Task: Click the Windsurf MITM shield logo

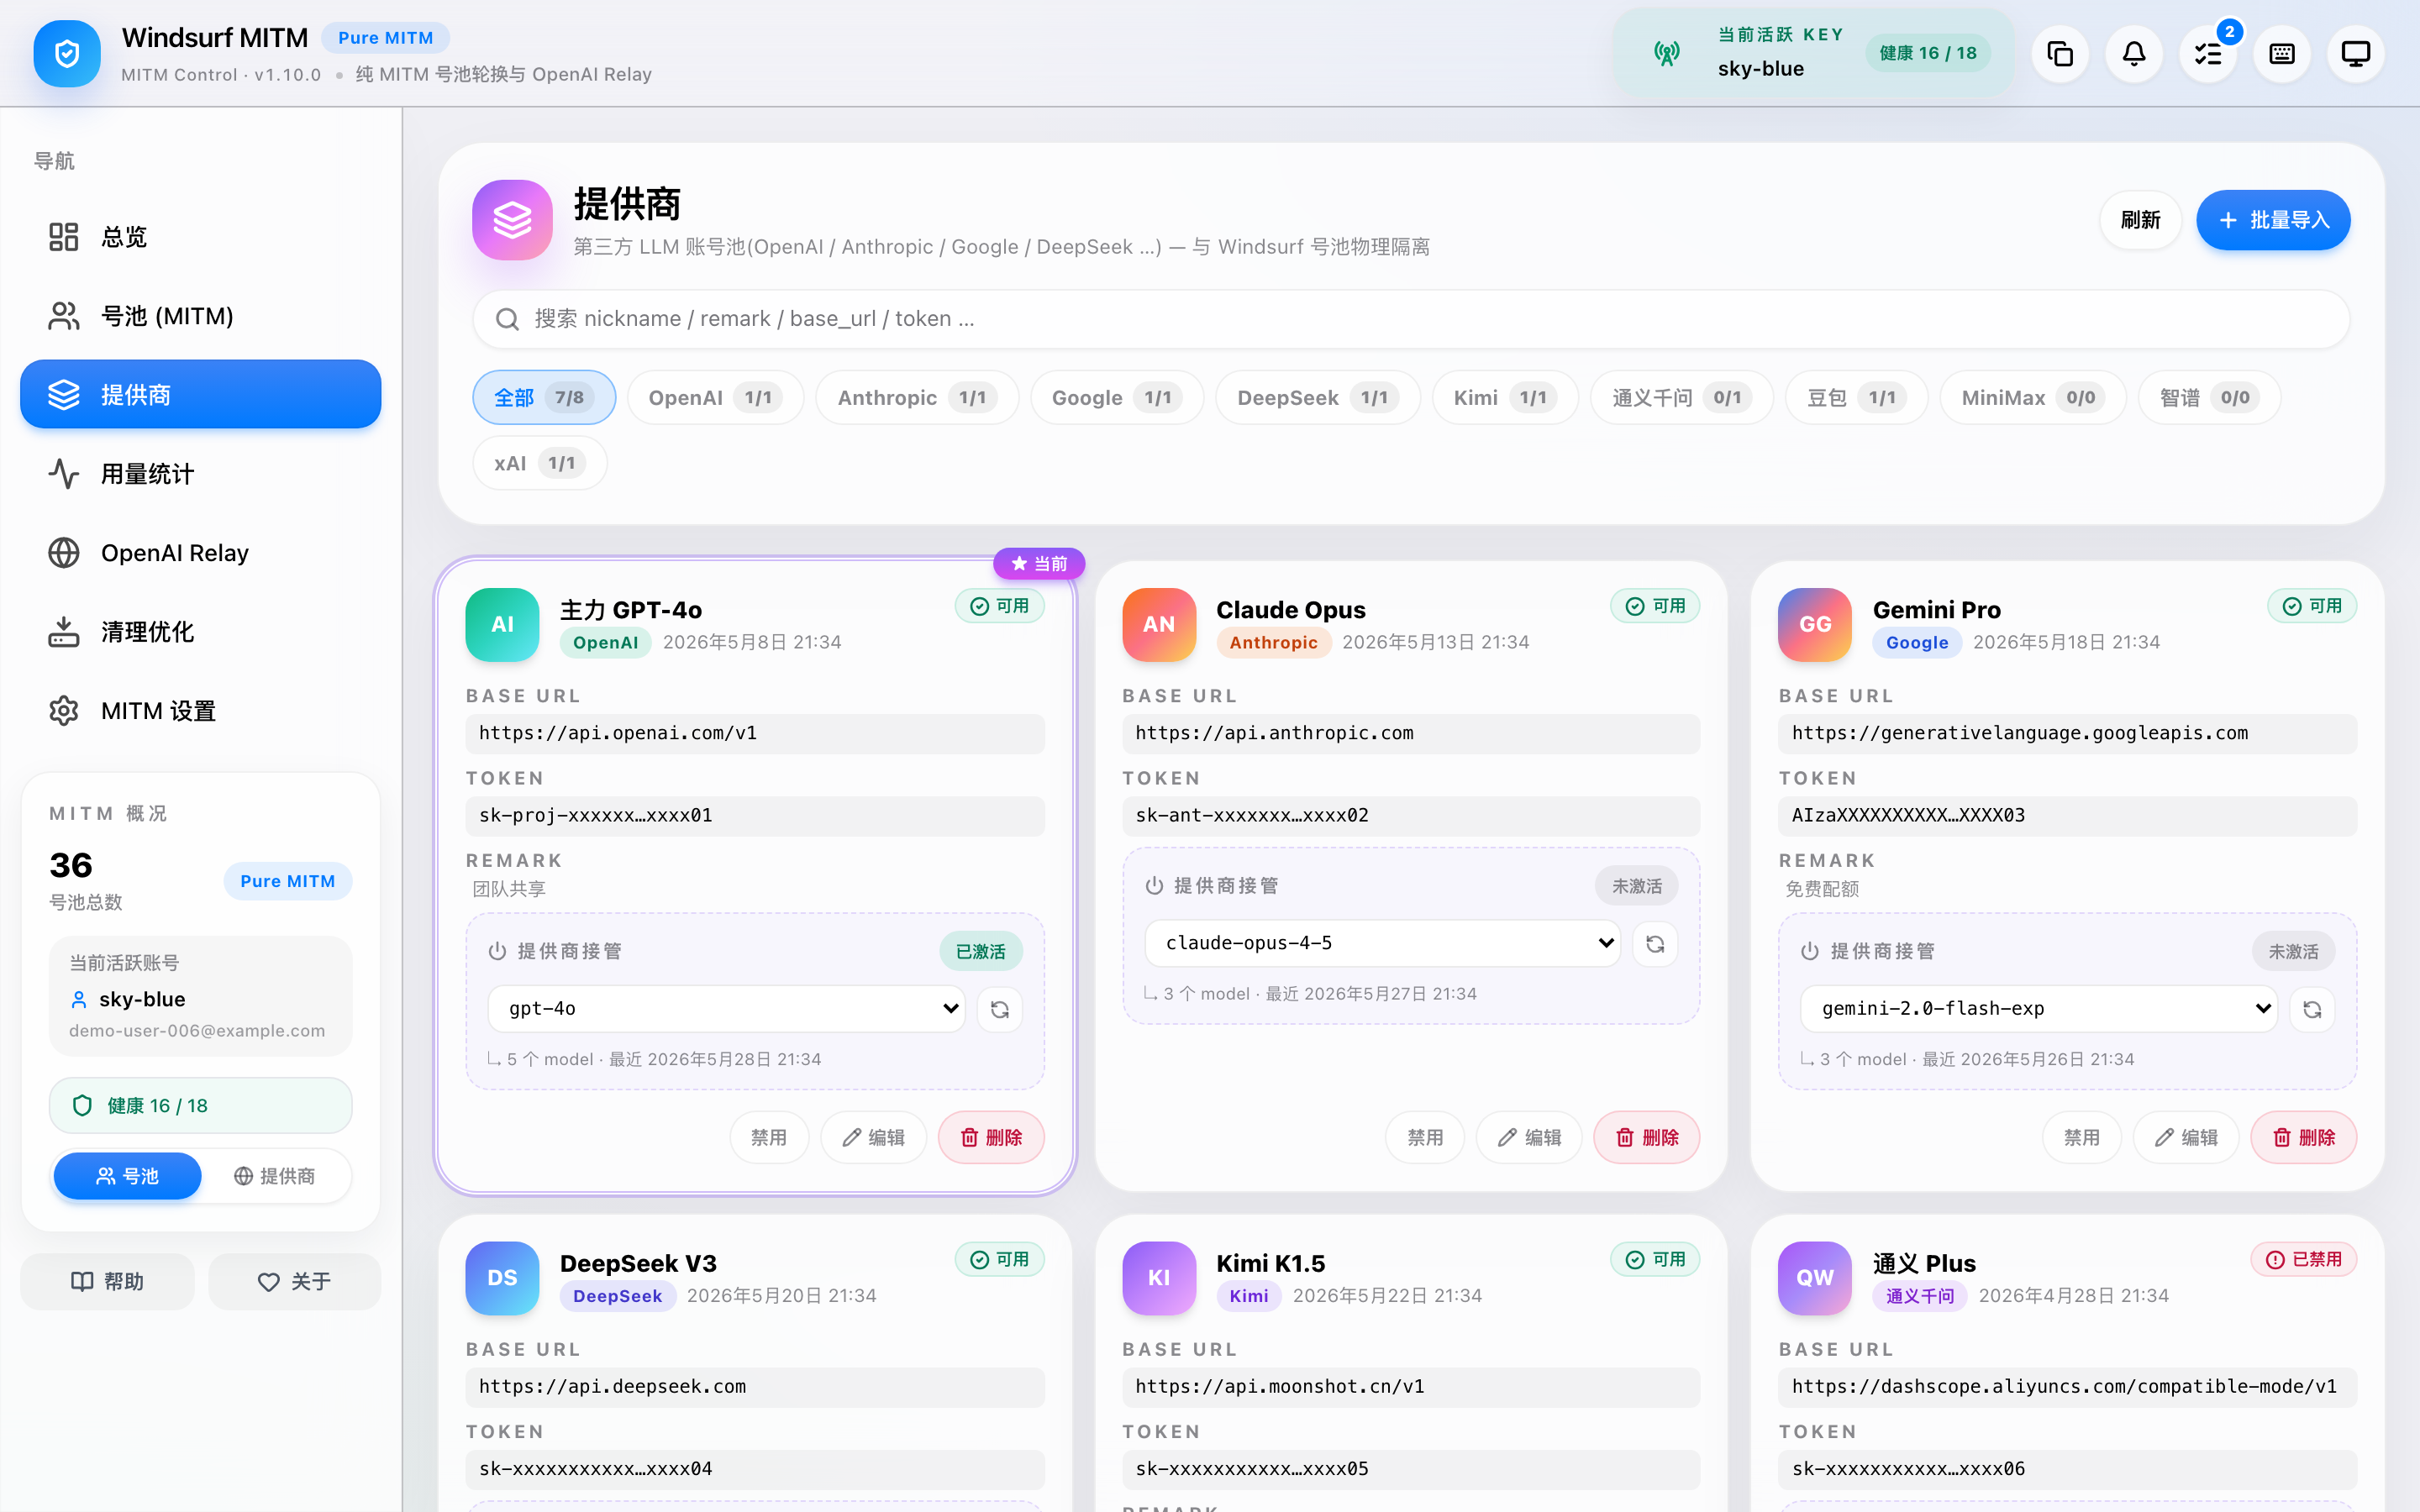Action: pyautogui.click(x=67, y=54)
